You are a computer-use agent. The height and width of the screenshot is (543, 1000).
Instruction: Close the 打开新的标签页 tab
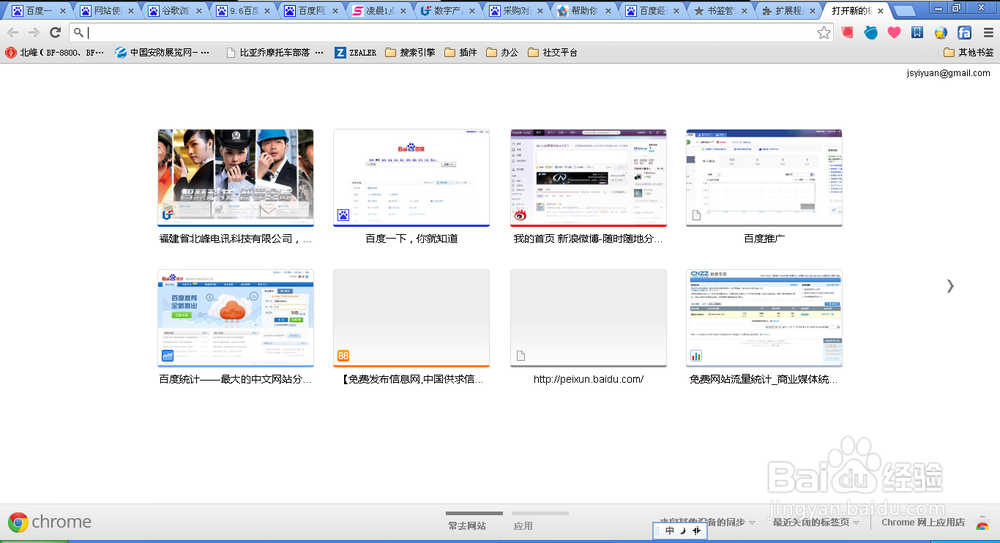coord(881,11)
